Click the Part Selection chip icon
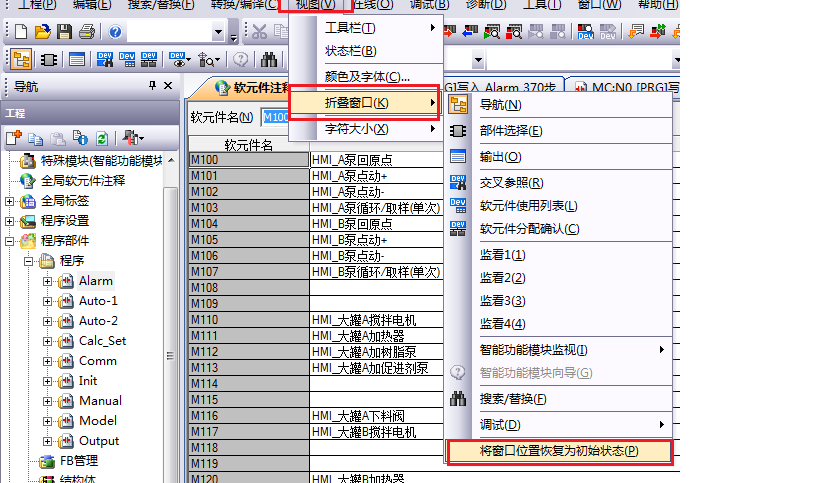The image size is (819, 483). click(x=47, y=59)
